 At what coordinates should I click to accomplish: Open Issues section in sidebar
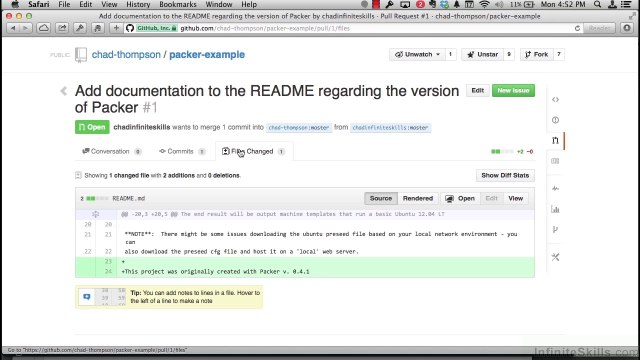click(555, 120)
